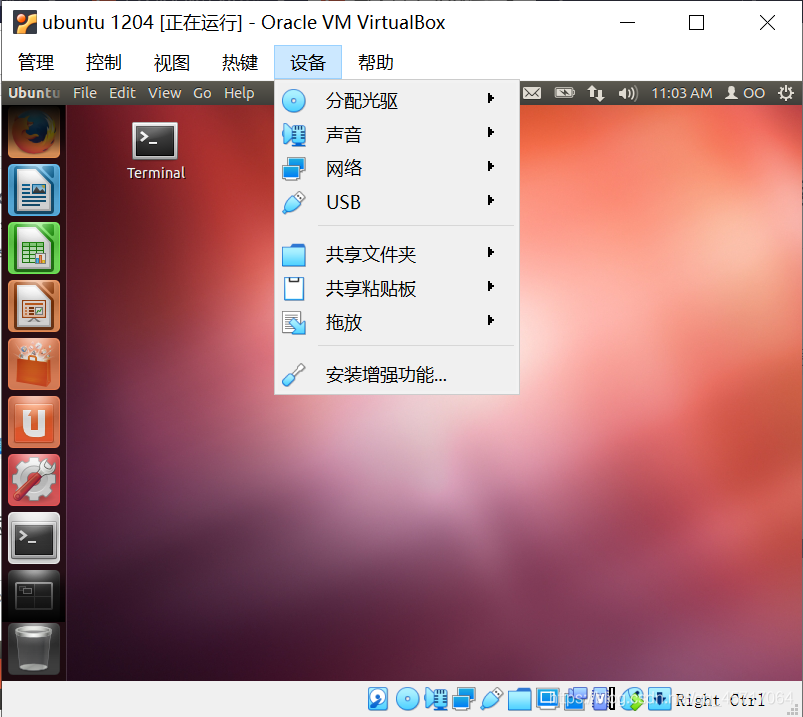Open the Workspace Switcher launcher icon
803x717 pixels.
click(x=34, y=596)
